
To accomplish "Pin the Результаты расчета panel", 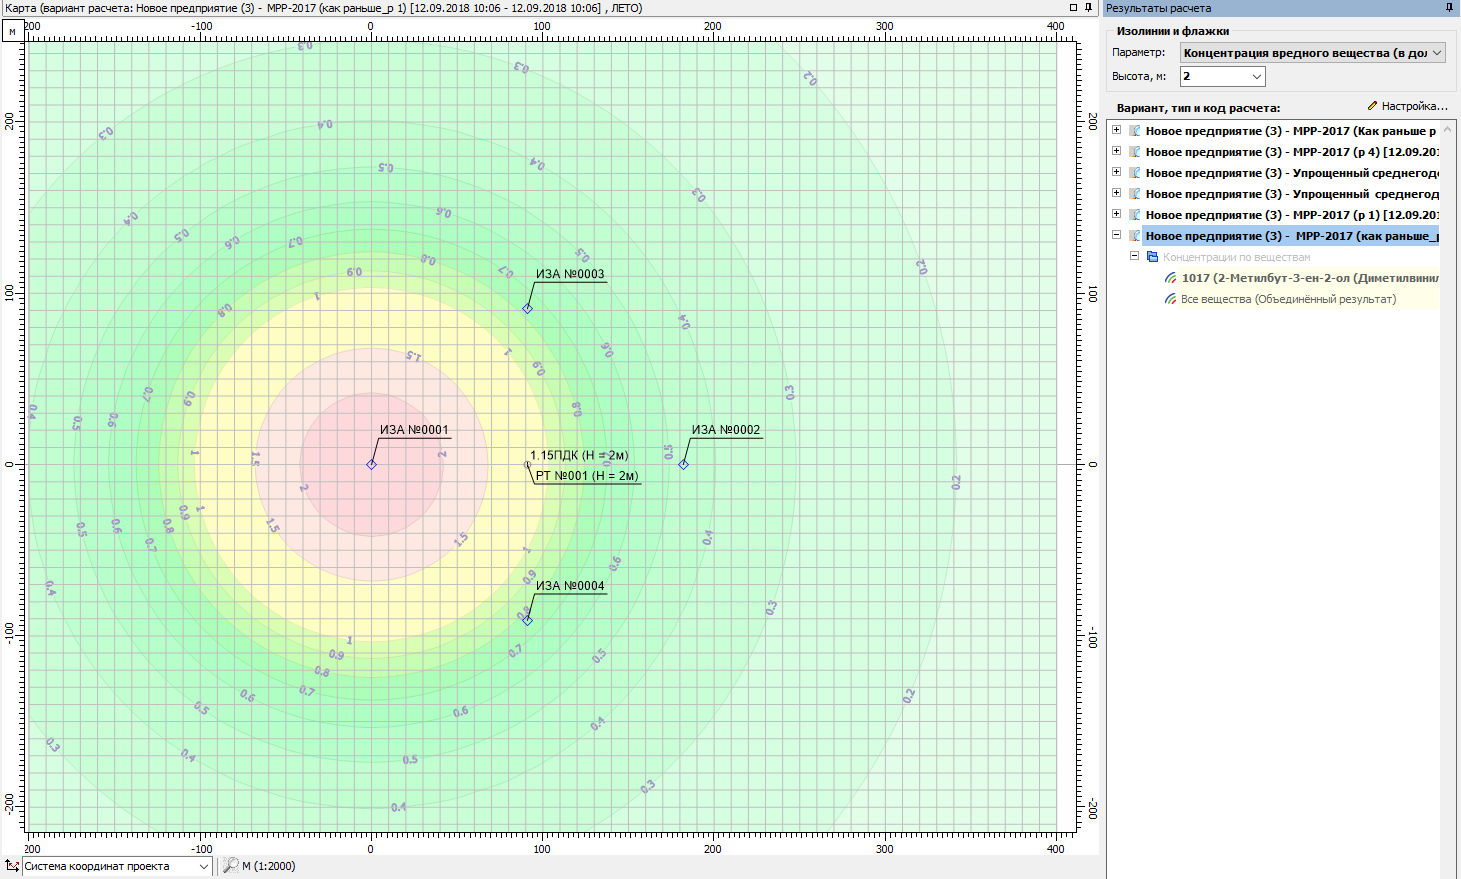I will pyautogui.click(x=1450, y=8).
